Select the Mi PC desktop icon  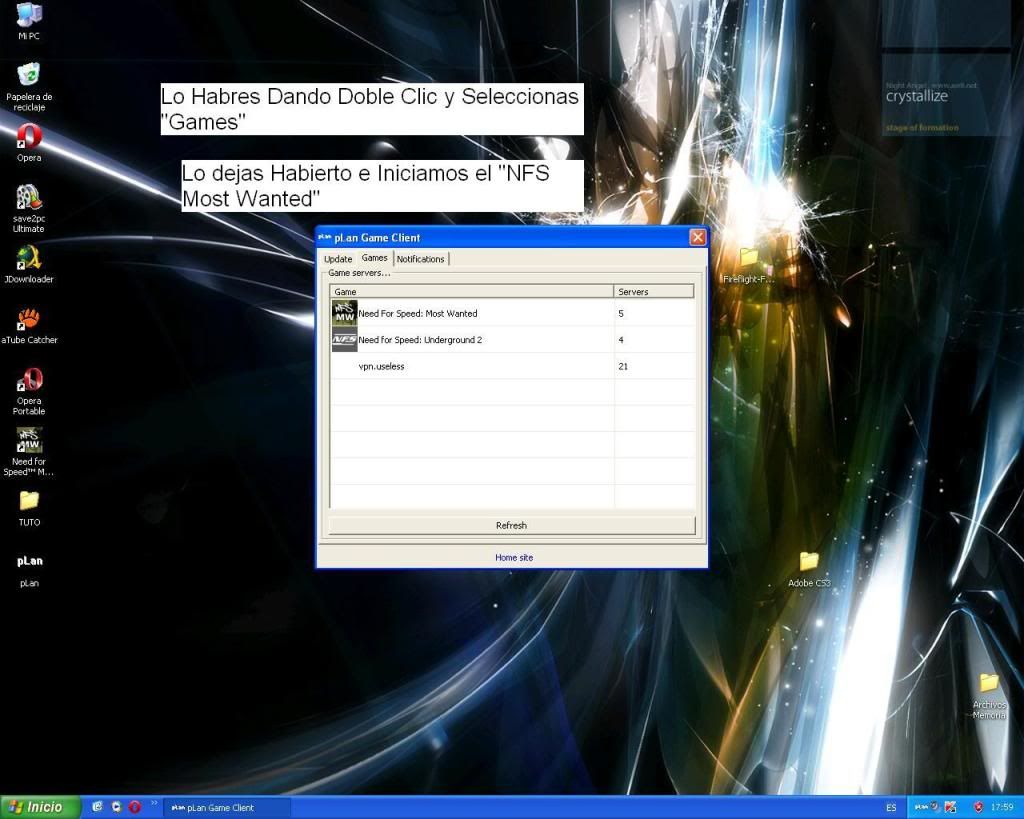pos(29,21)
